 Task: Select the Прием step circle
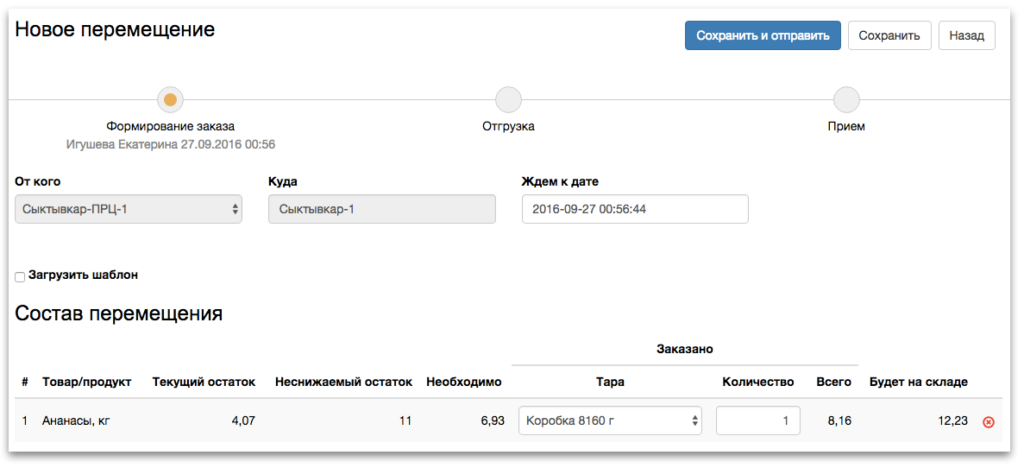(846, 100)
